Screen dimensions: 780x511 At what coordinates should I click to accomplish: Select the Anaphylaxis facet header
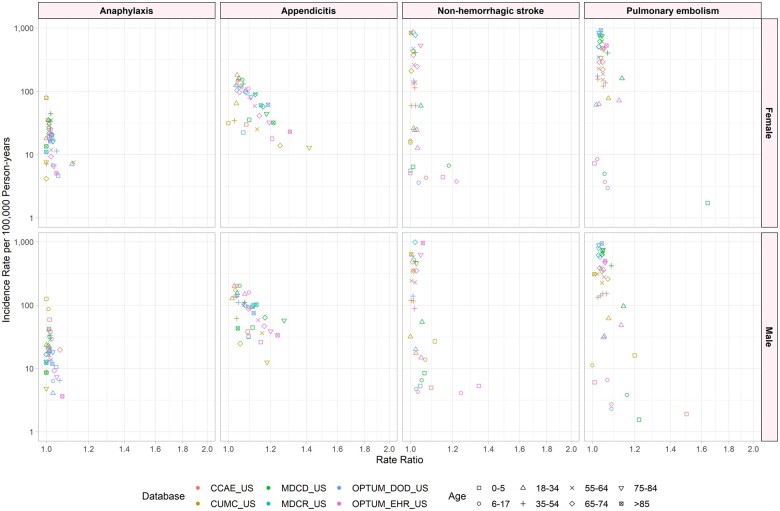pyautogui.click(x=126, y=10)
